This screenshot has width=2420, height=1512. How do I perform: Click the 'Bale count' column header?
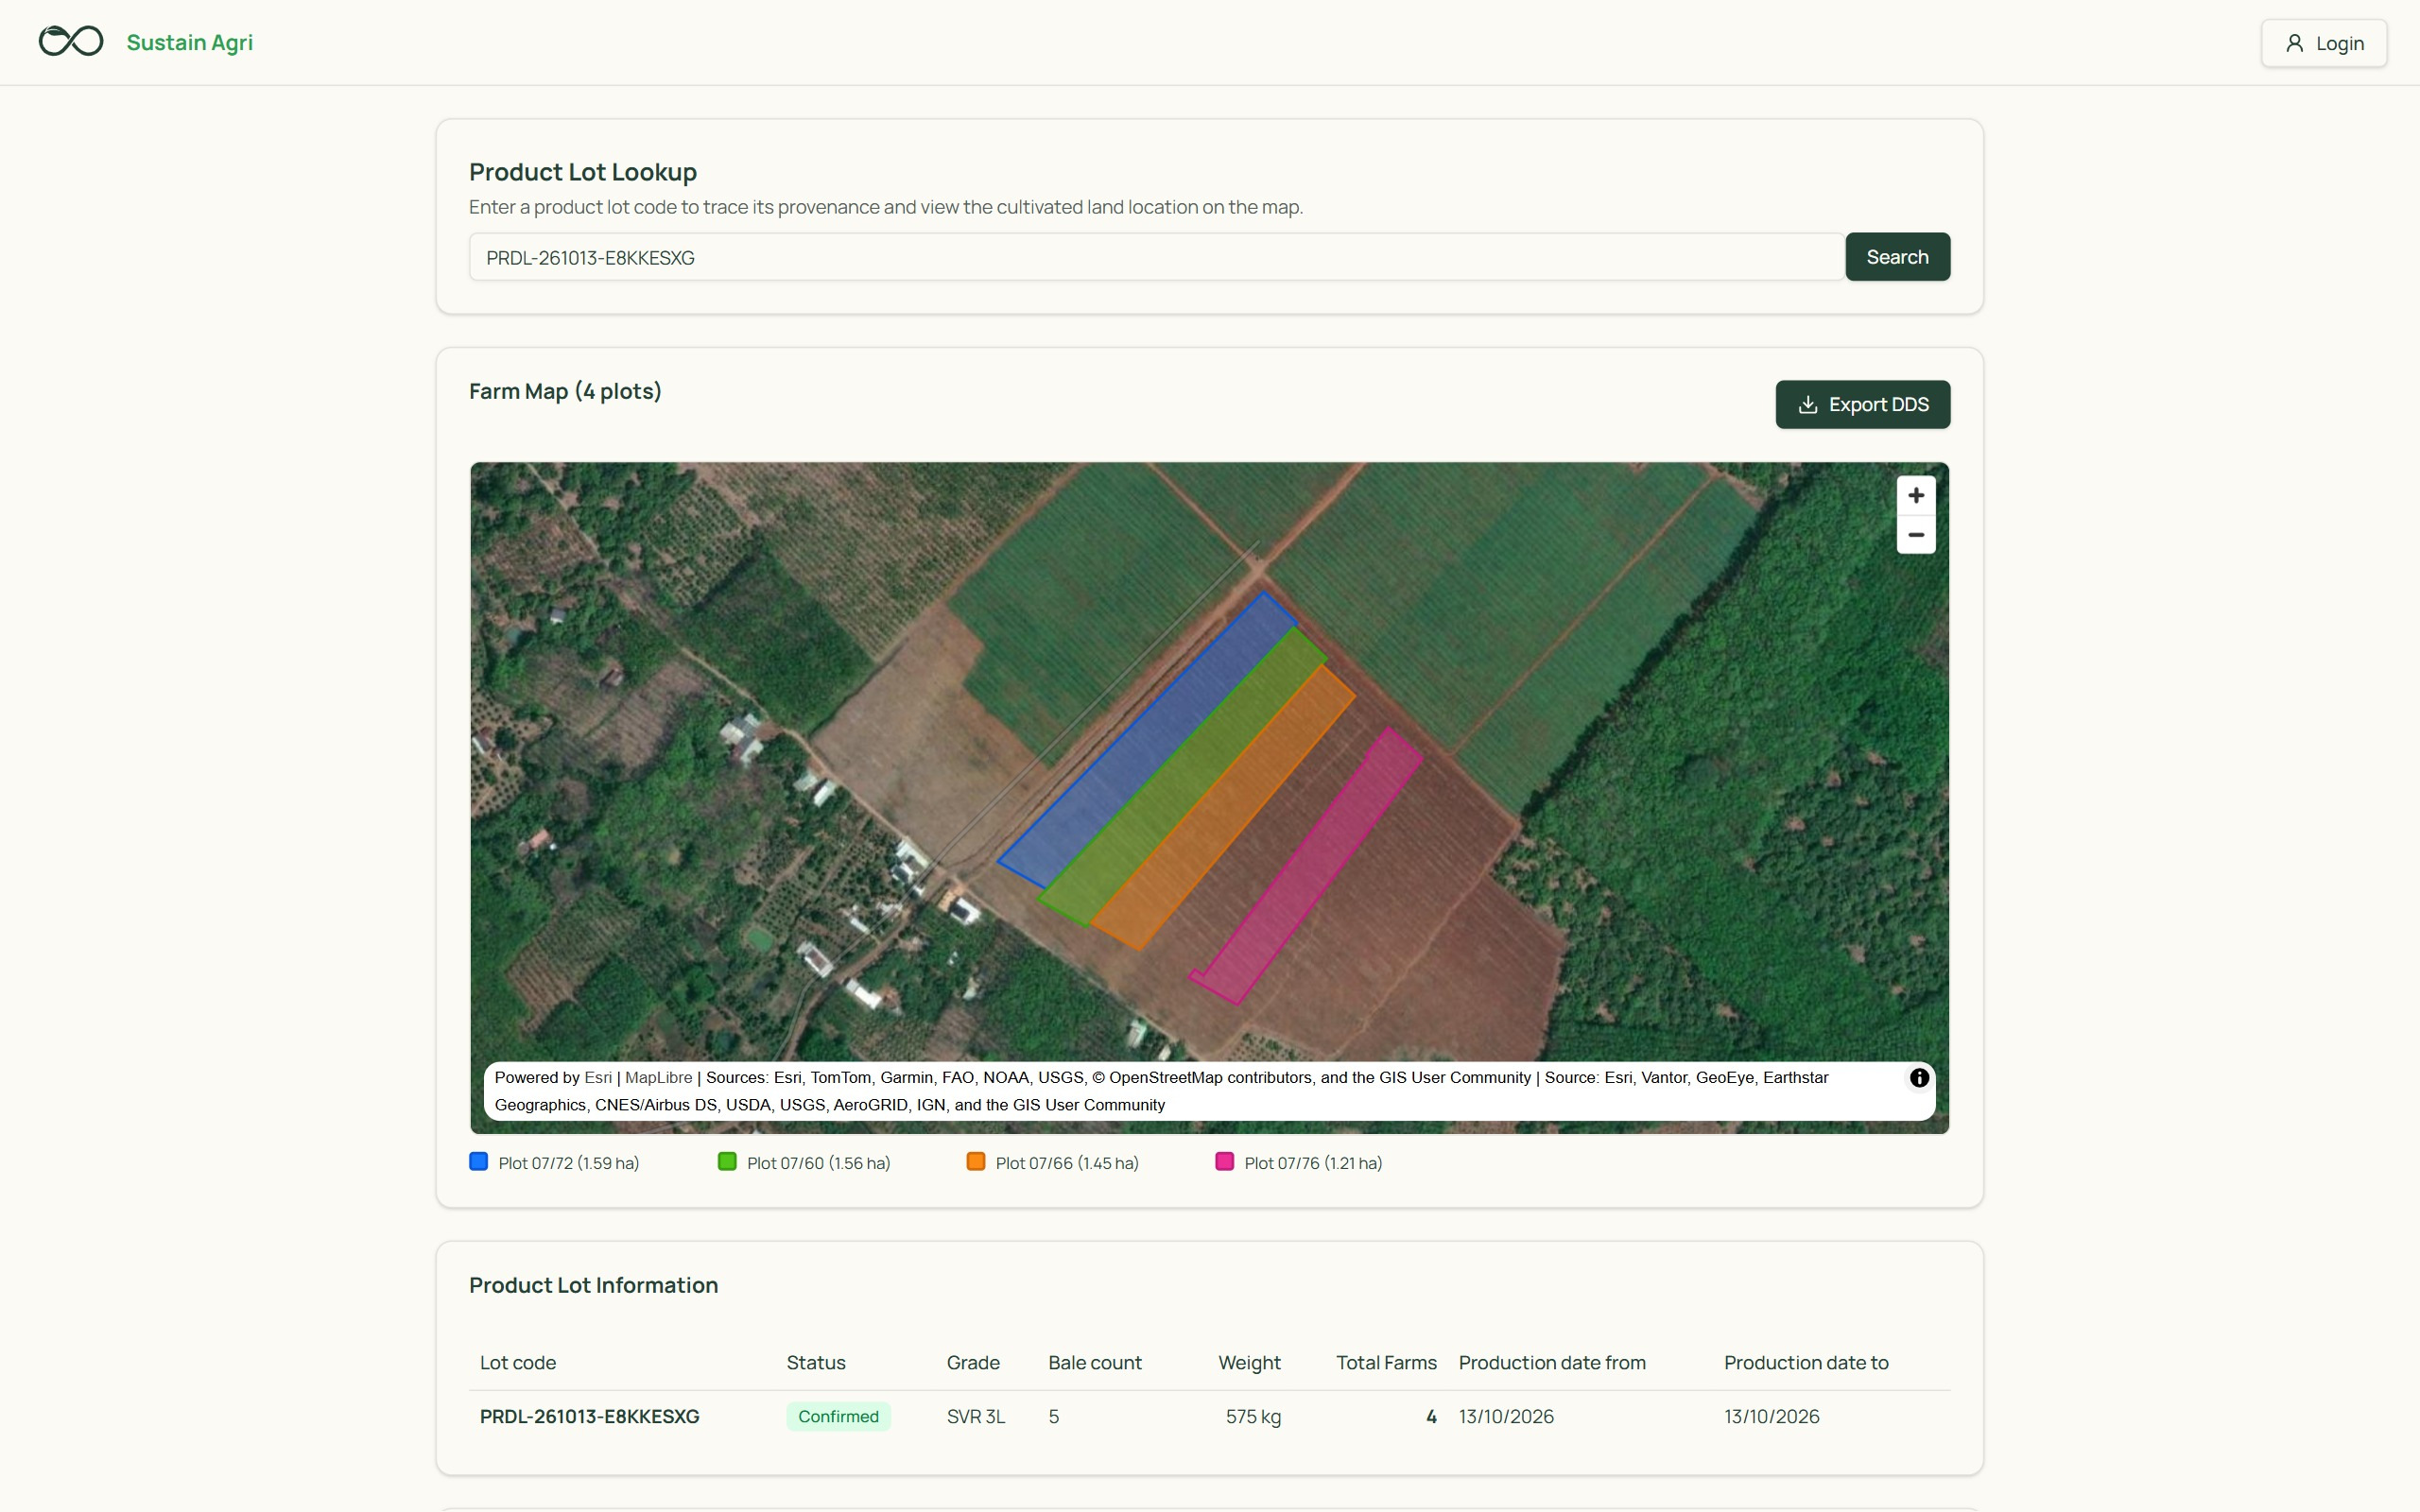(1095, 1363)
